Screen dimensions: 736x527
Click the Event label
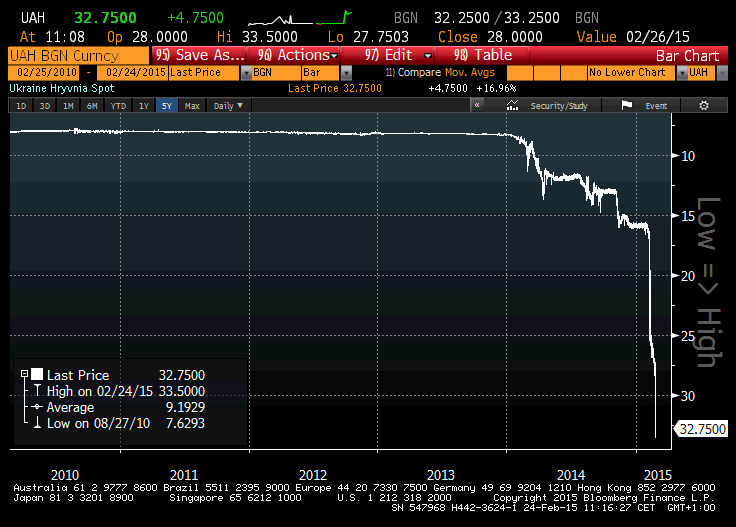pyautogui.click(x=656, y=106)
